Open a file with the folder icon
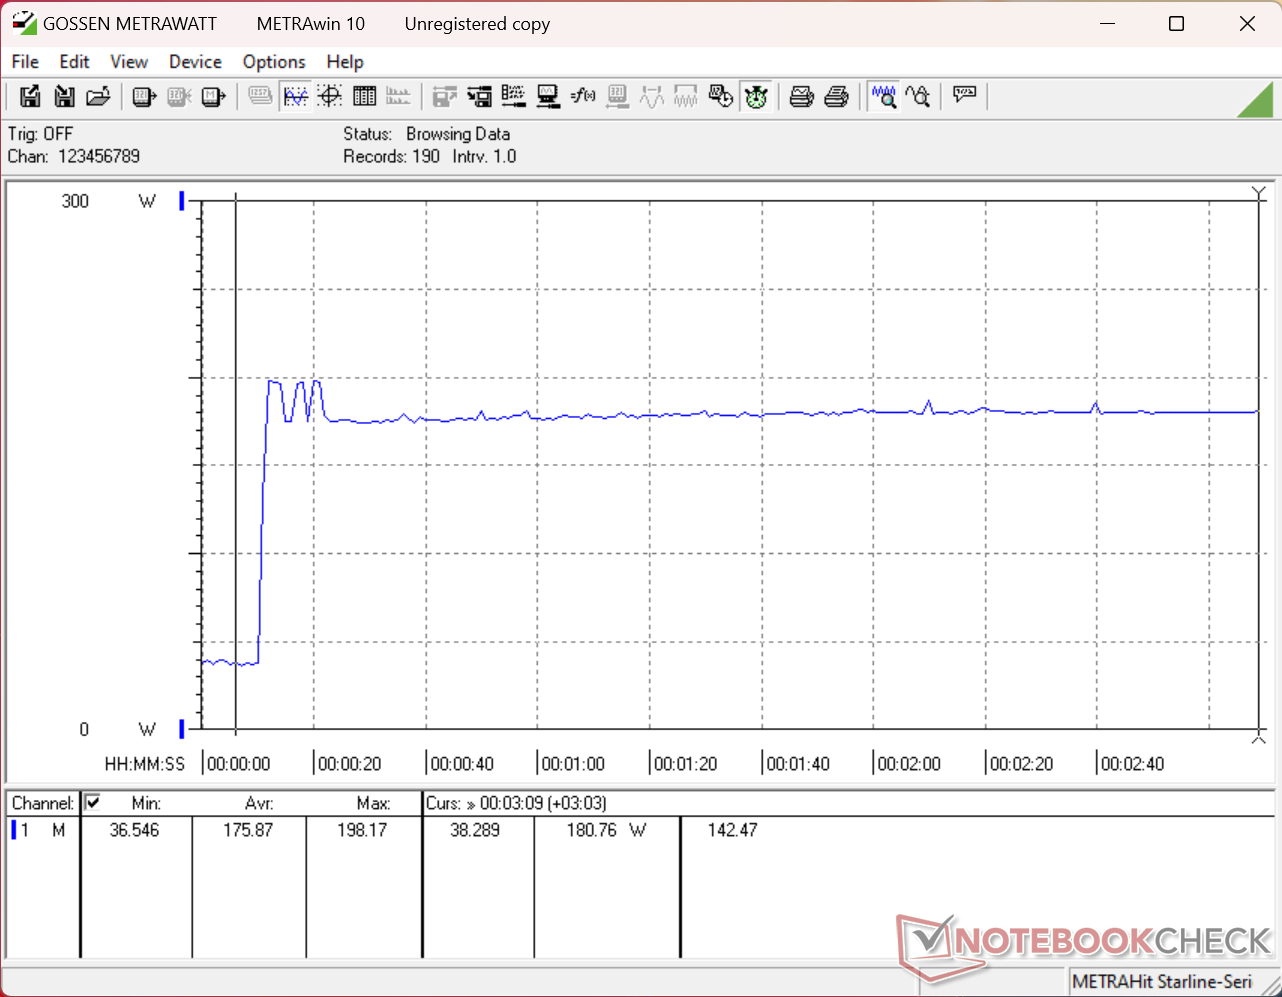Screen dimensions: 1282x997 98,96
